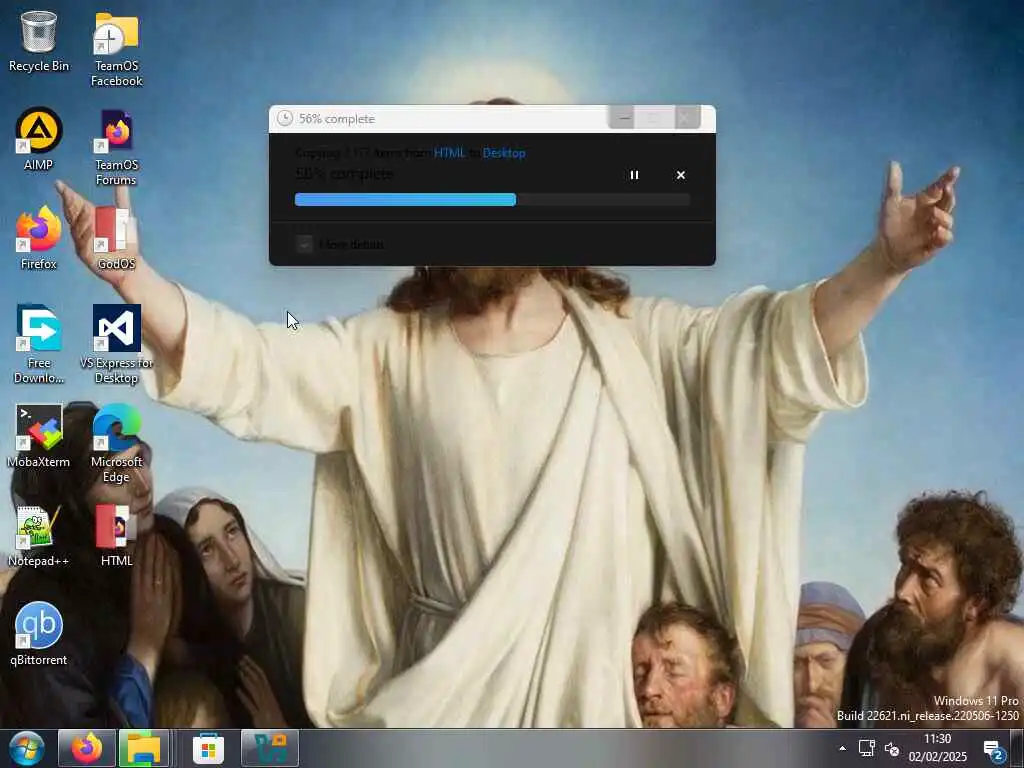1024x768 pixels.
Task: Expand More details in copy dialog
Action: coord(340,244)
